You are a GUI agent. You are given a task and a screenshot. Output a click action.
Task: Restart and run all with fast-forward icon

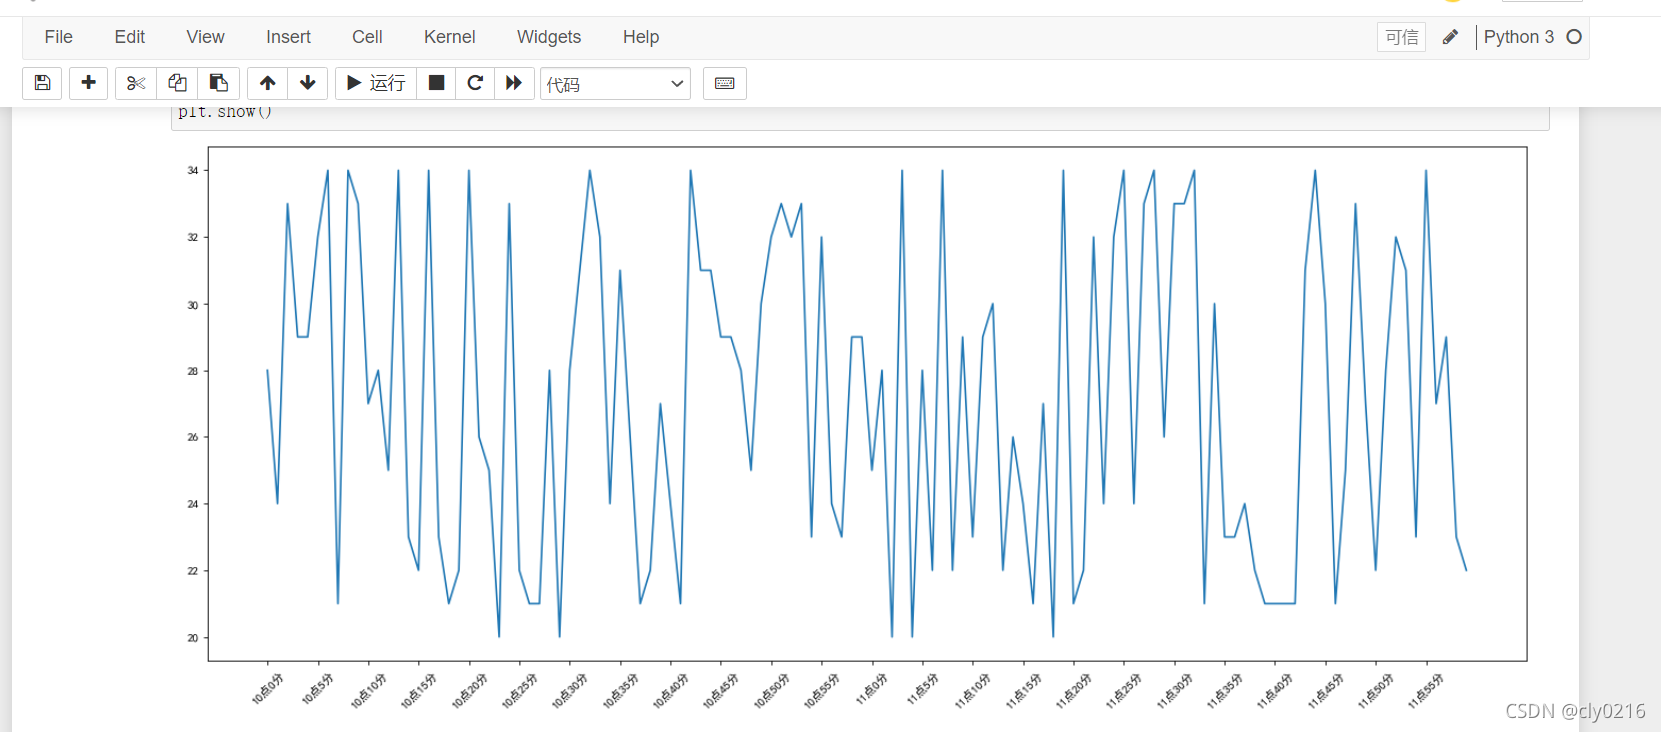pyautogui.click(x=514, y=83)
